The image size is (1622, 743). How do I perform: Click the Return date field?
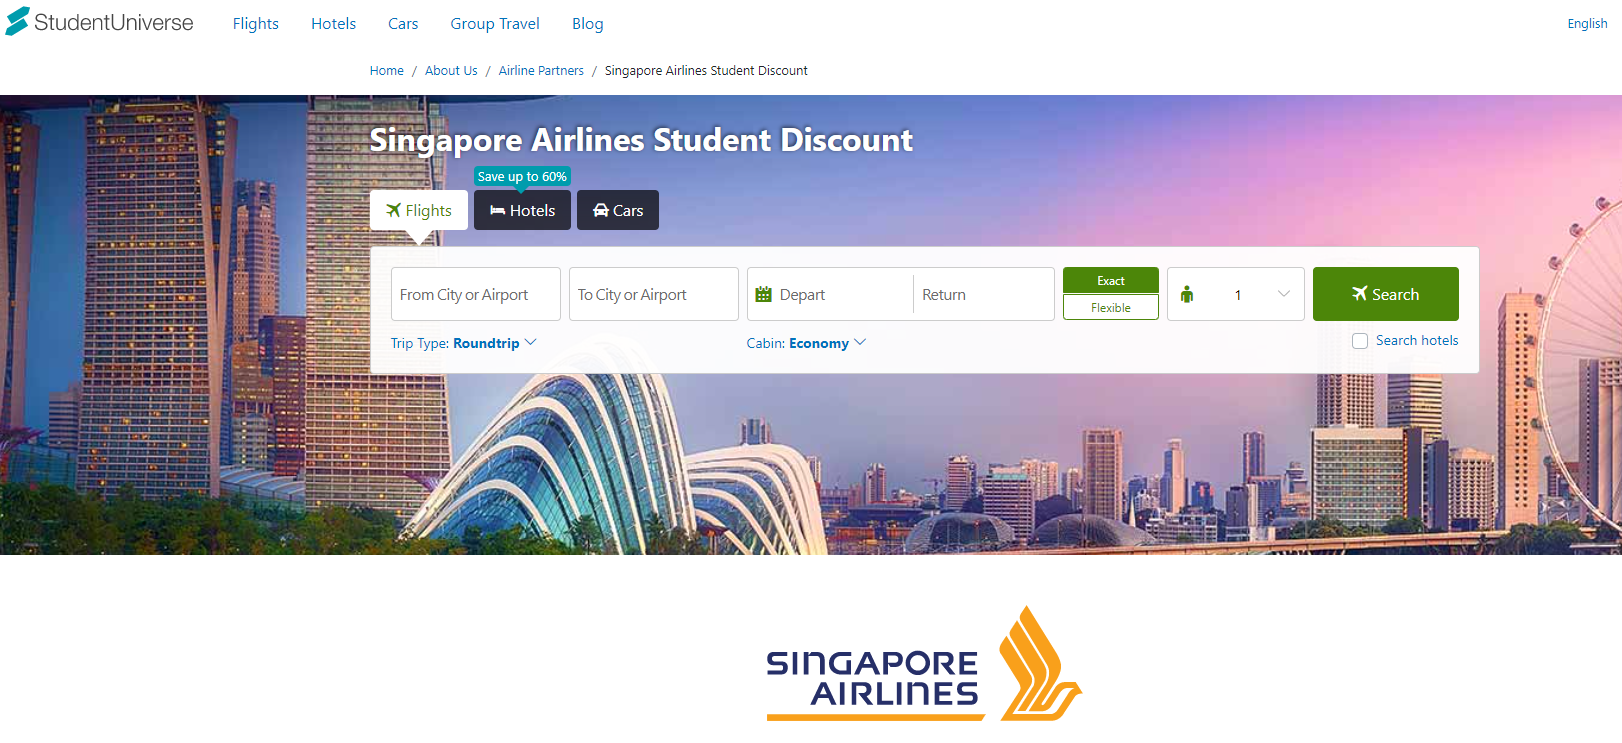984,294
